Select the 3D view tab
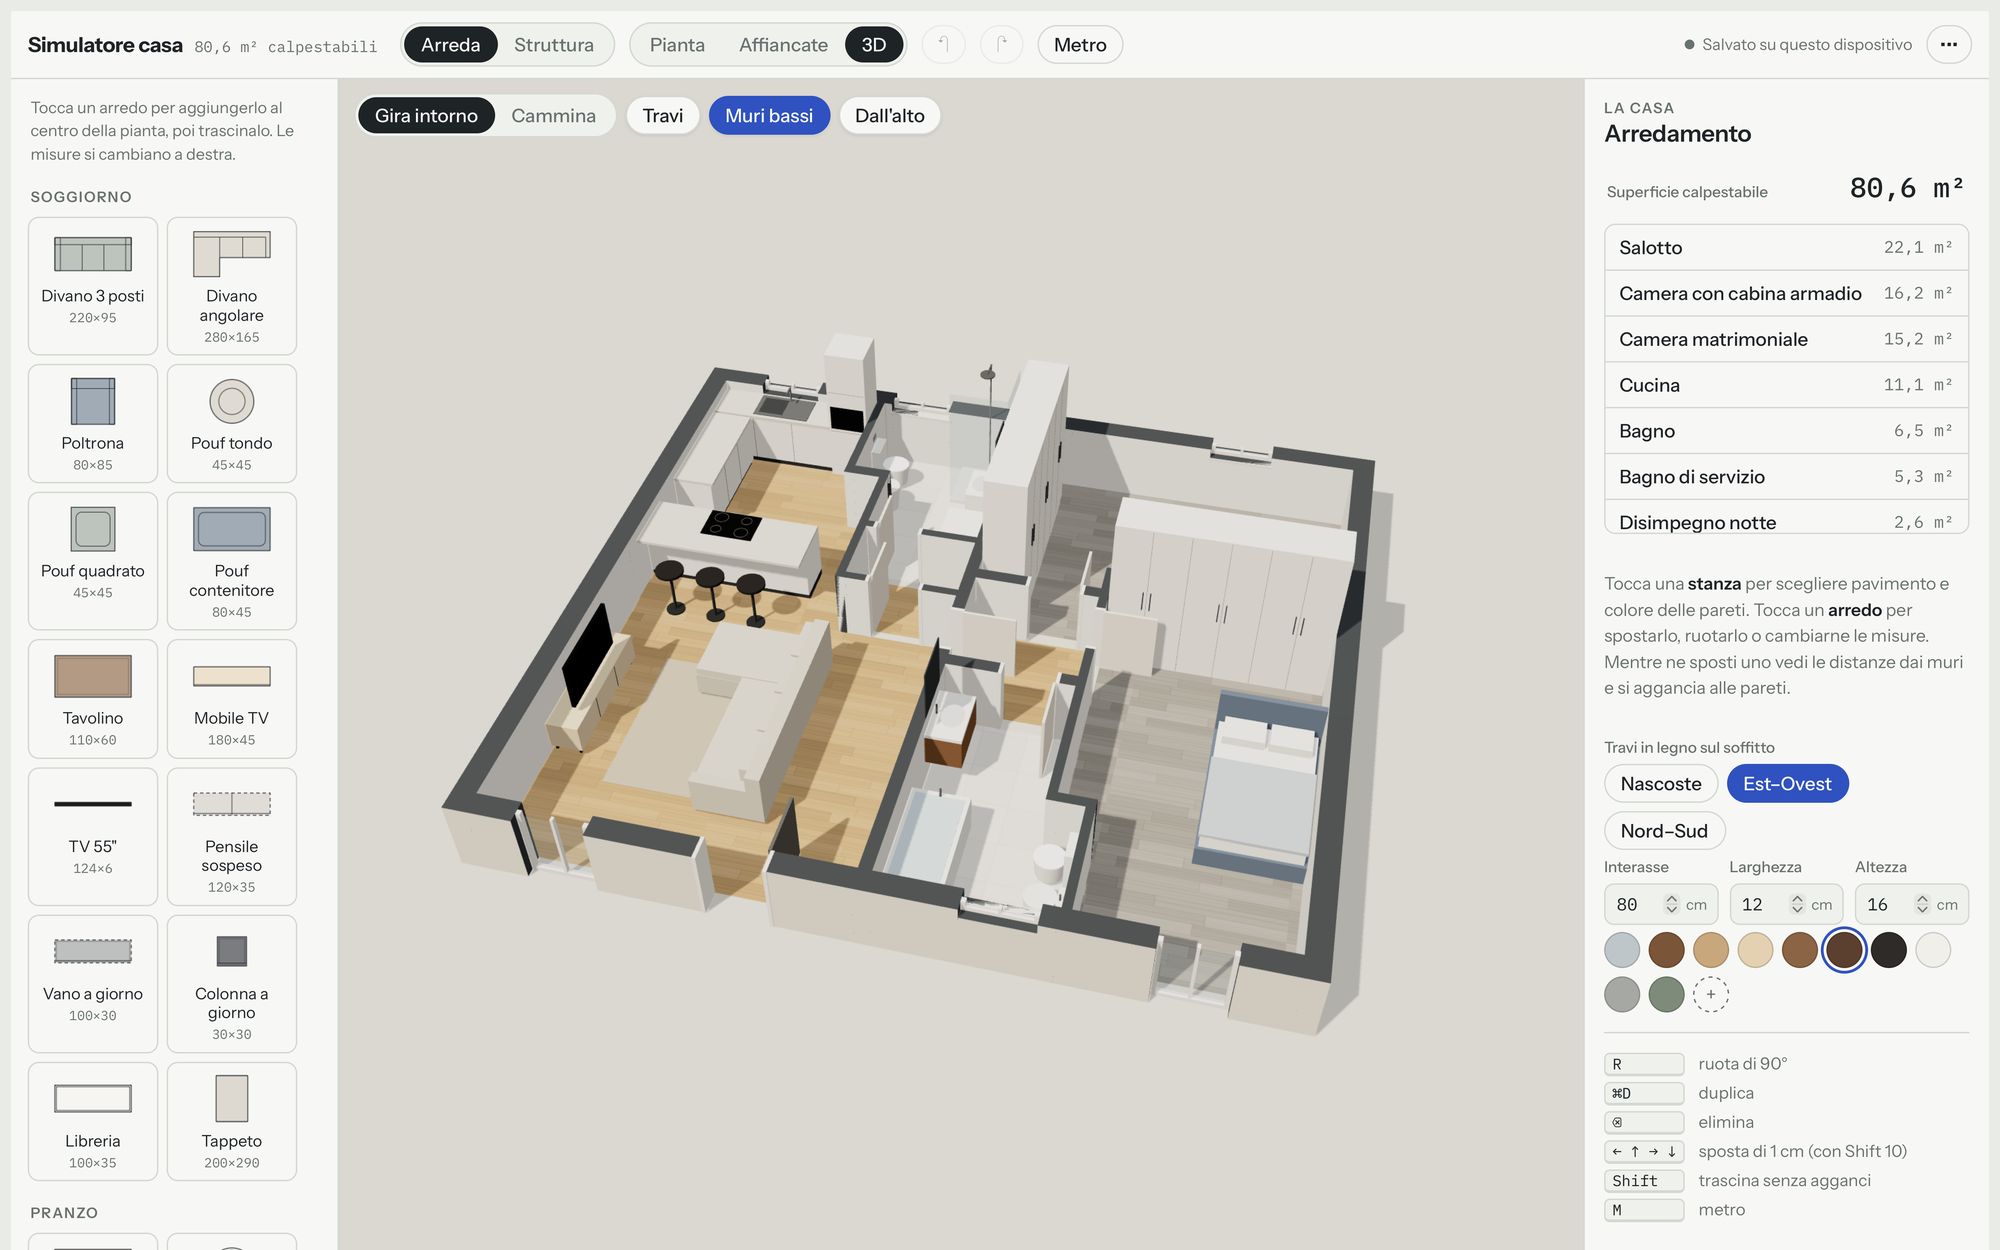 [x=874, y=45]
